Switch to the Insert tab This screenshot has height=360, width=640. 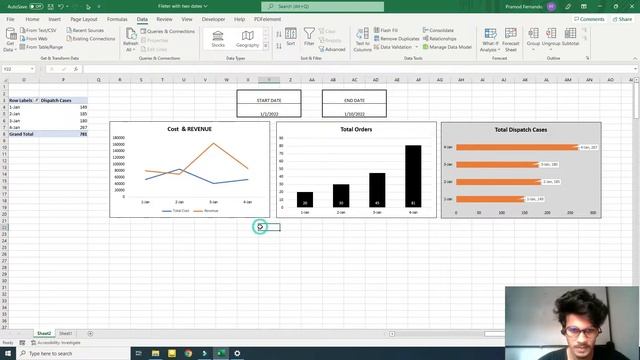click(x=54, y=19)
